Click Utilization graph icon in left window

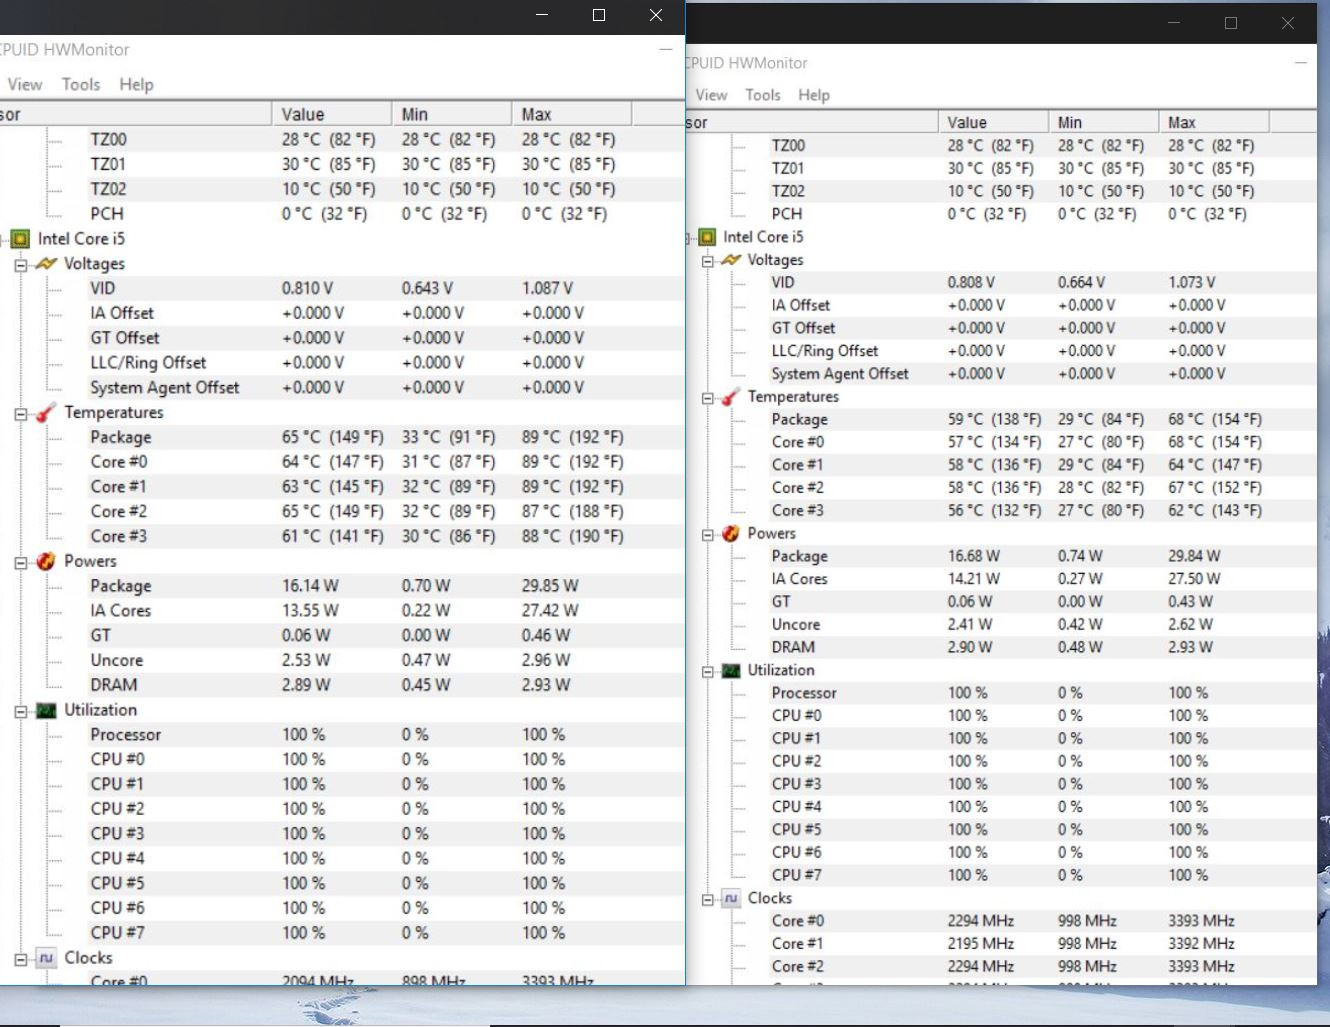coord(46,711)
